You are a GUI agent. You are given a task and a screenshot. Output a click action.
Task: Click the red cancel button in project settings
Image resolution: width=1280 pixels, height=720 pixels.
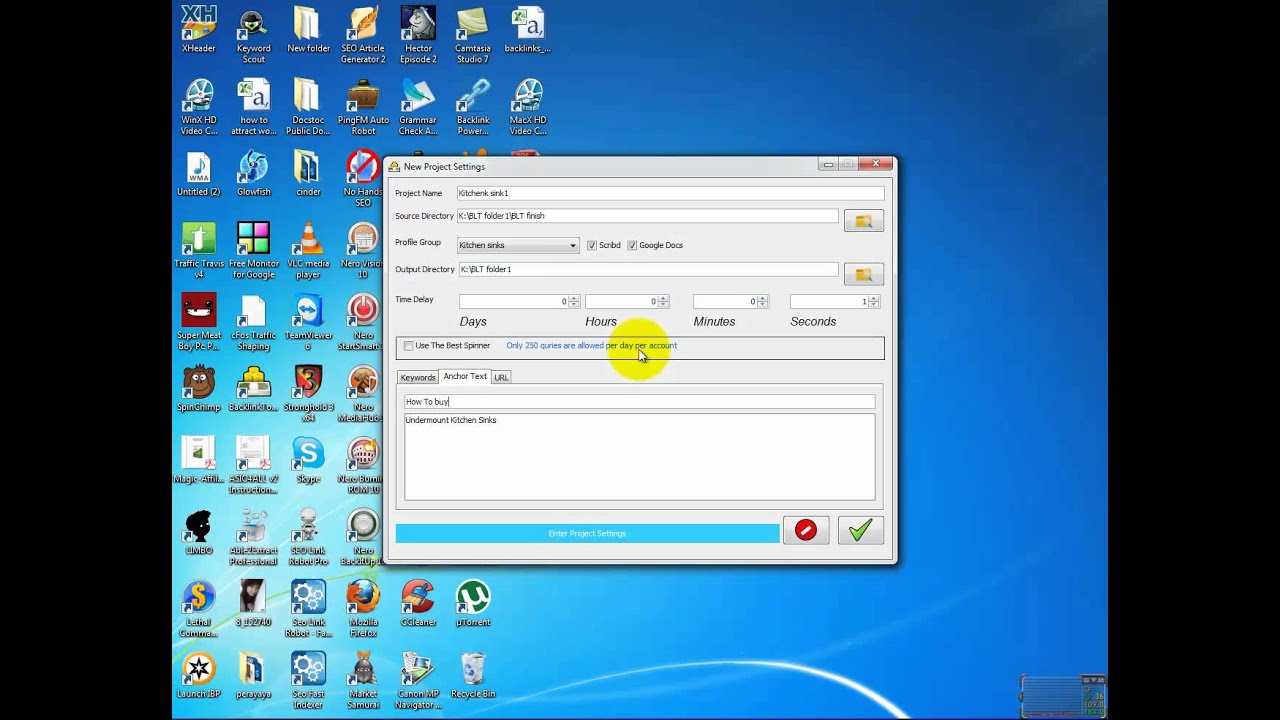click(806, 531)
